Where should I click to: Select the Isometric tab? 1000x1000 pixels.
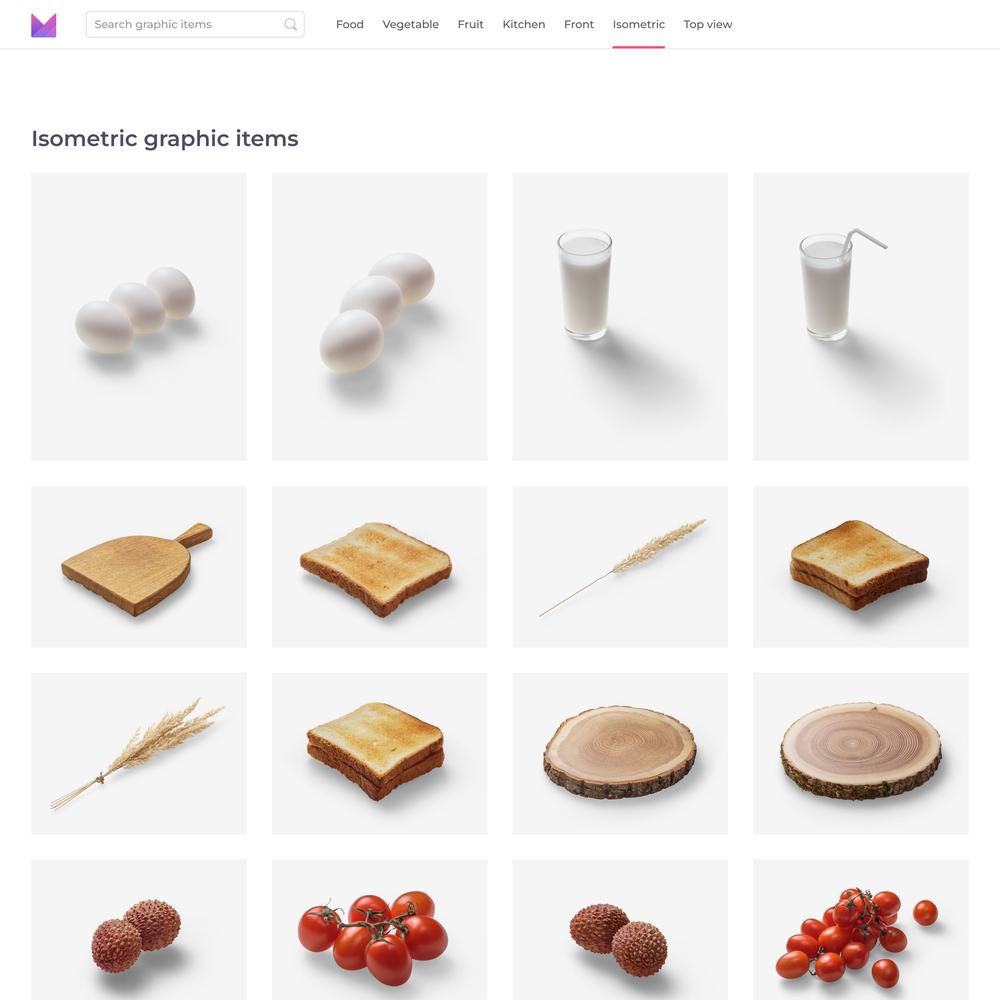[x=638, y=24]
